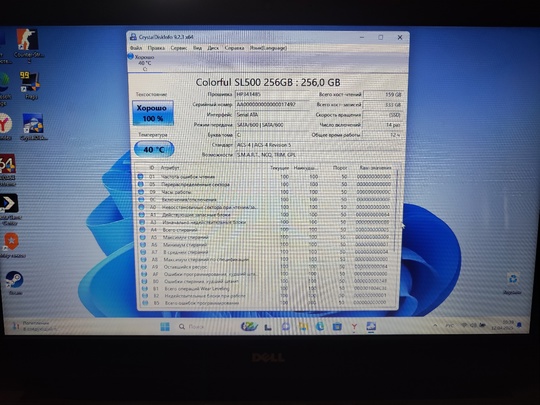This screenshot has height=405, width=540.
Task: Select the C: drive Хорошо 40 °C tab
Action: tap(142, 63)
